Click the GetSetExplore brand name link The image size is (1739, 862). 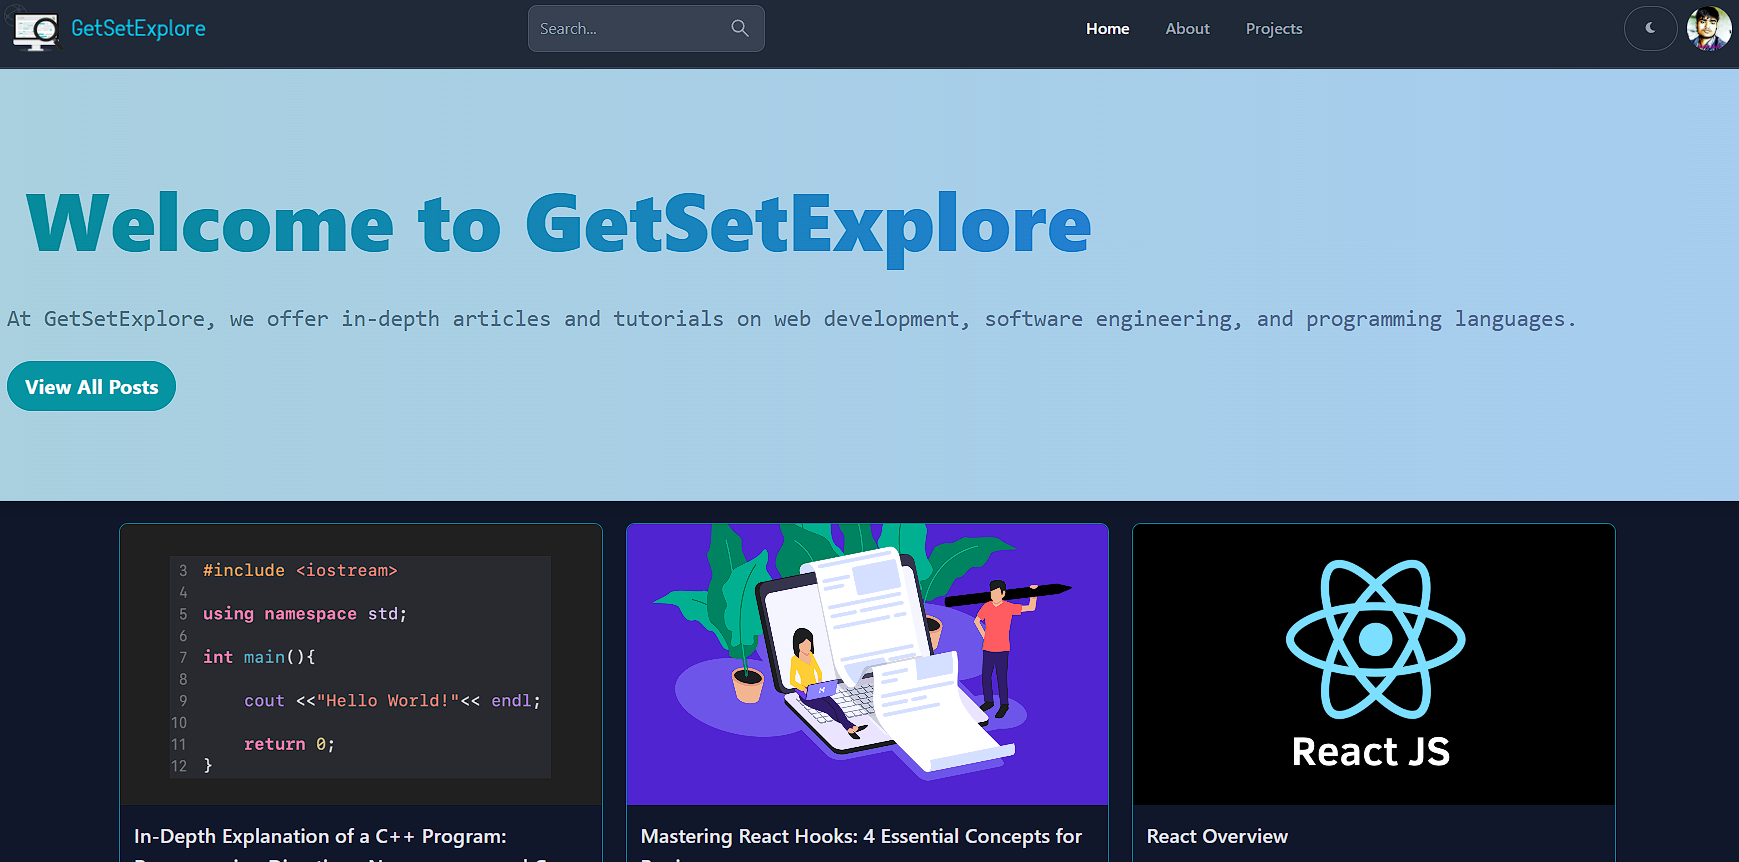[138, 29]
